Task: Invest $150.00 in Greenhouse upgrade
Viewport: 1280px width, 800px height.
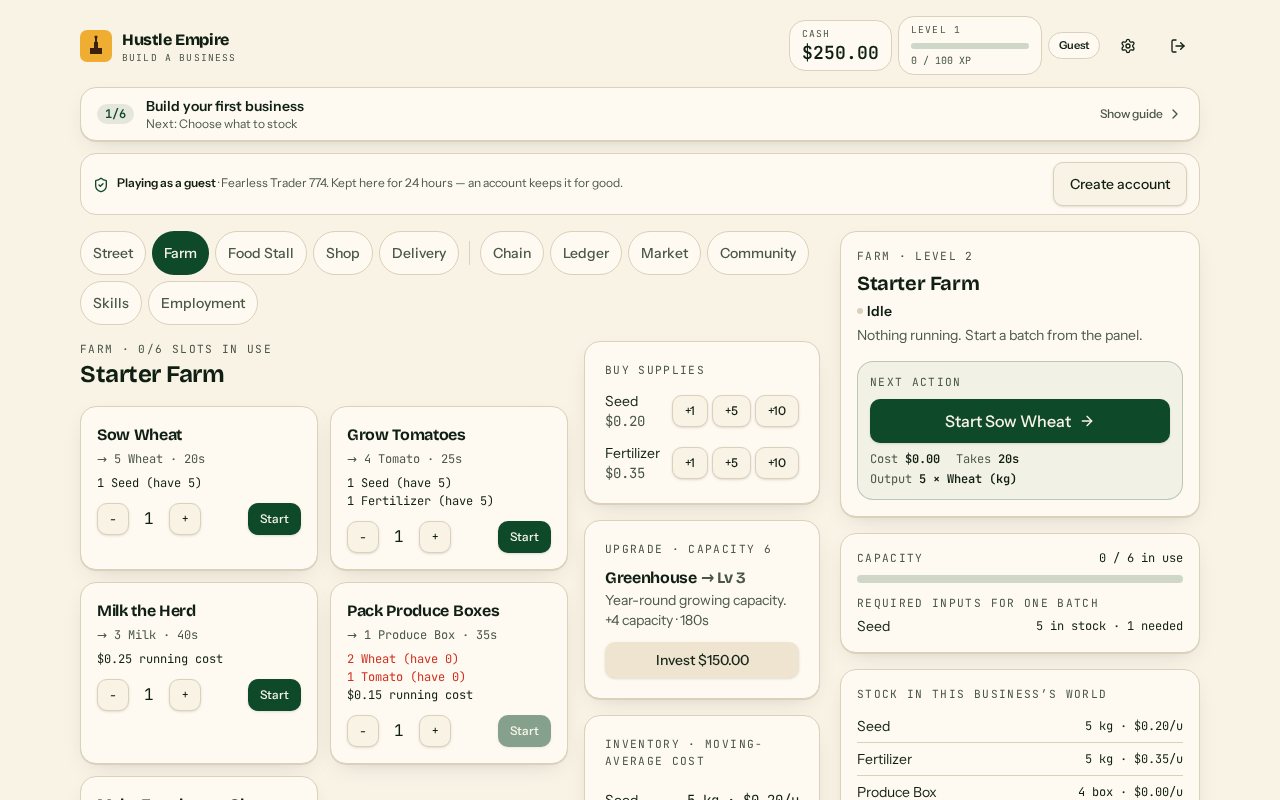Action: tap(702, 660)
